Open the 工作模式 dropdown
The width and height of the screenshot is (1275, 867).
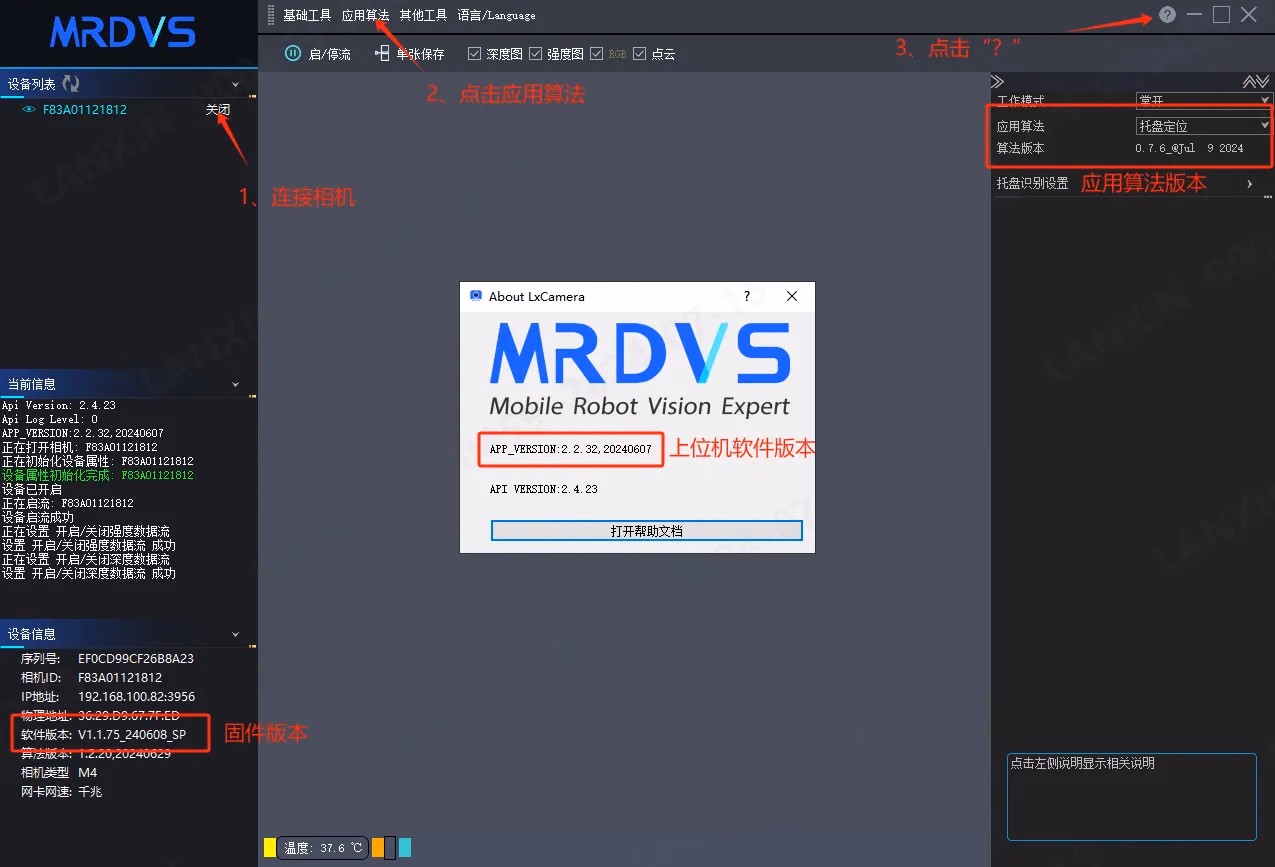coord(1204,100)
